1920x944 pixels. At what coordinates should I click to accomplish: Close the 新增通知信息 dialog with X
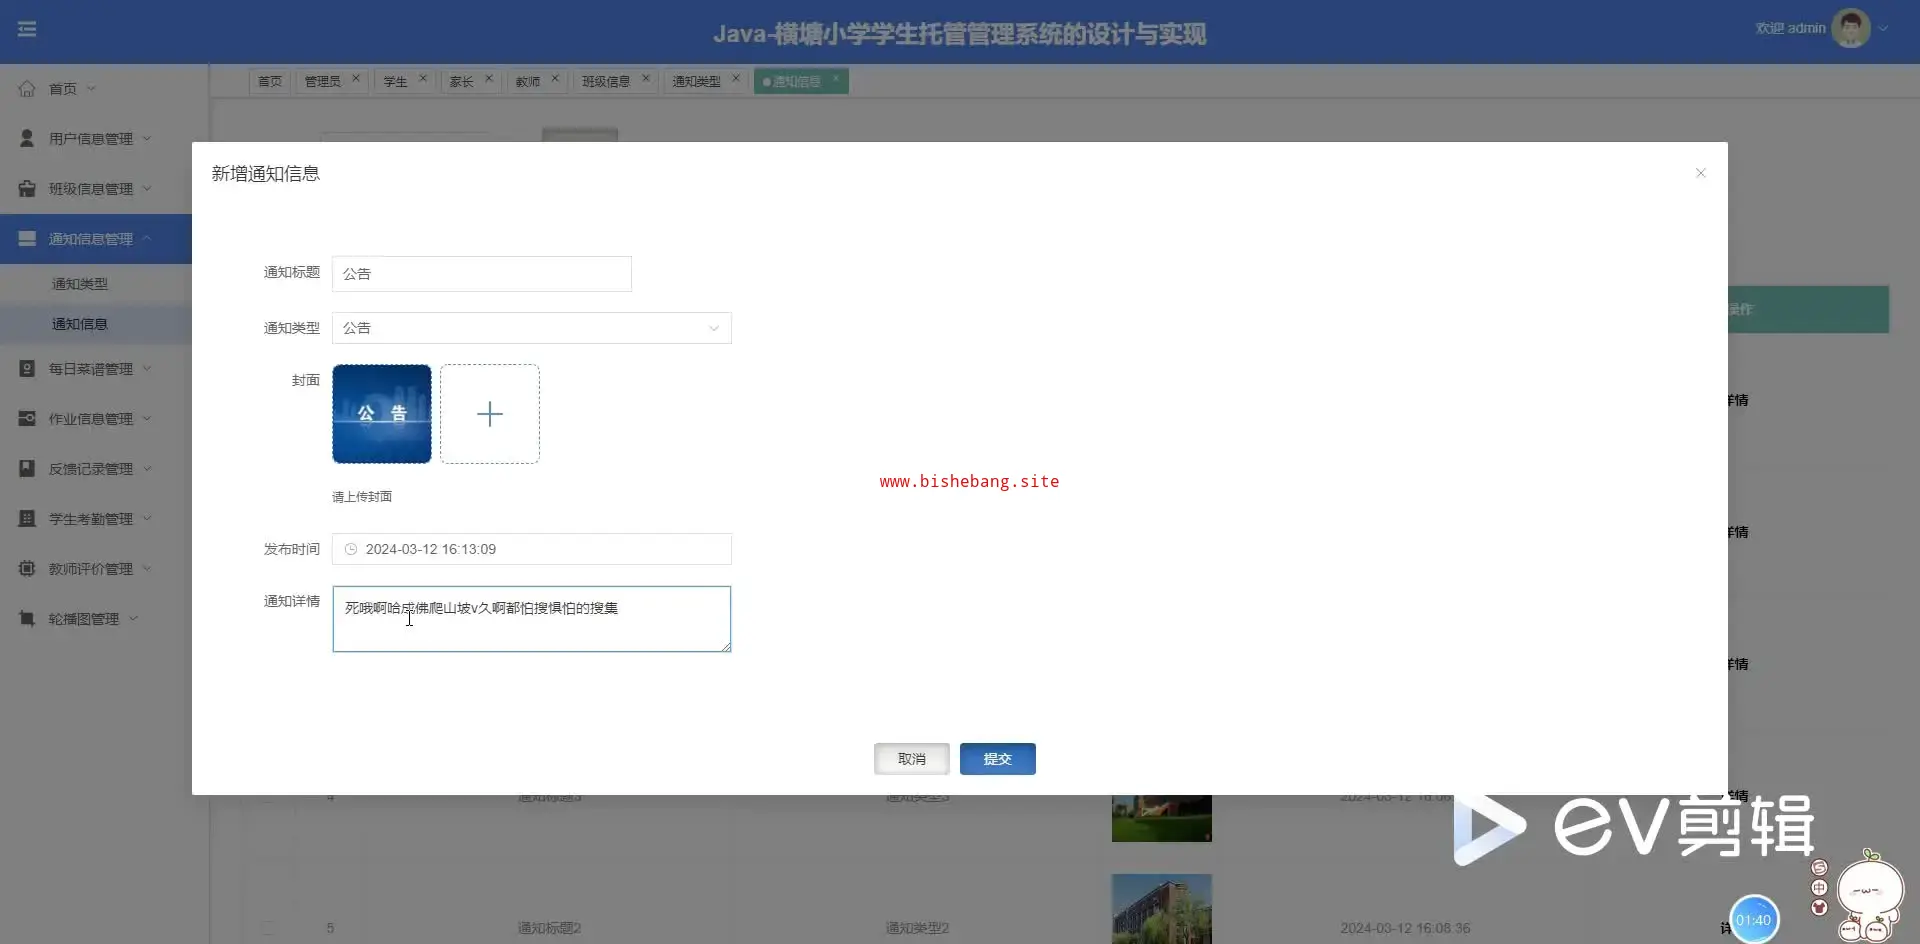(1700, 173)
